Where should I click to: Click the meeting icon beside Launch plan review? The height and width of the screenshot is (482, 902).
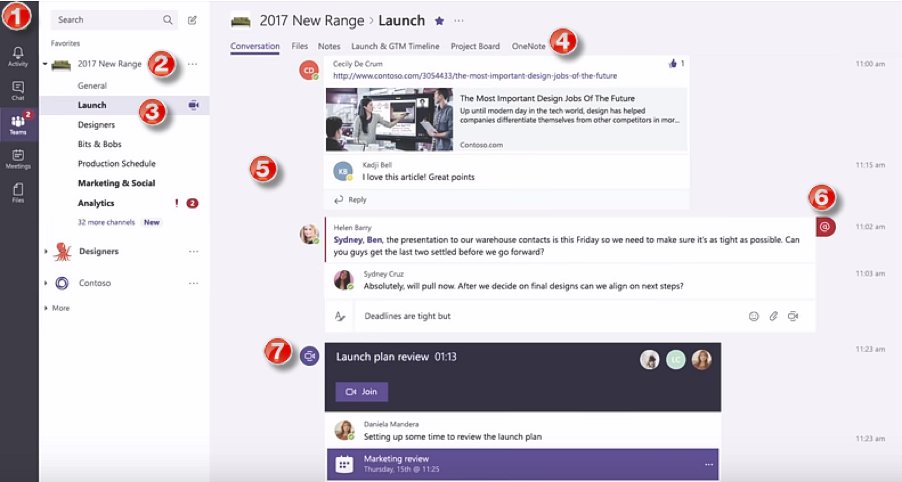309,356
